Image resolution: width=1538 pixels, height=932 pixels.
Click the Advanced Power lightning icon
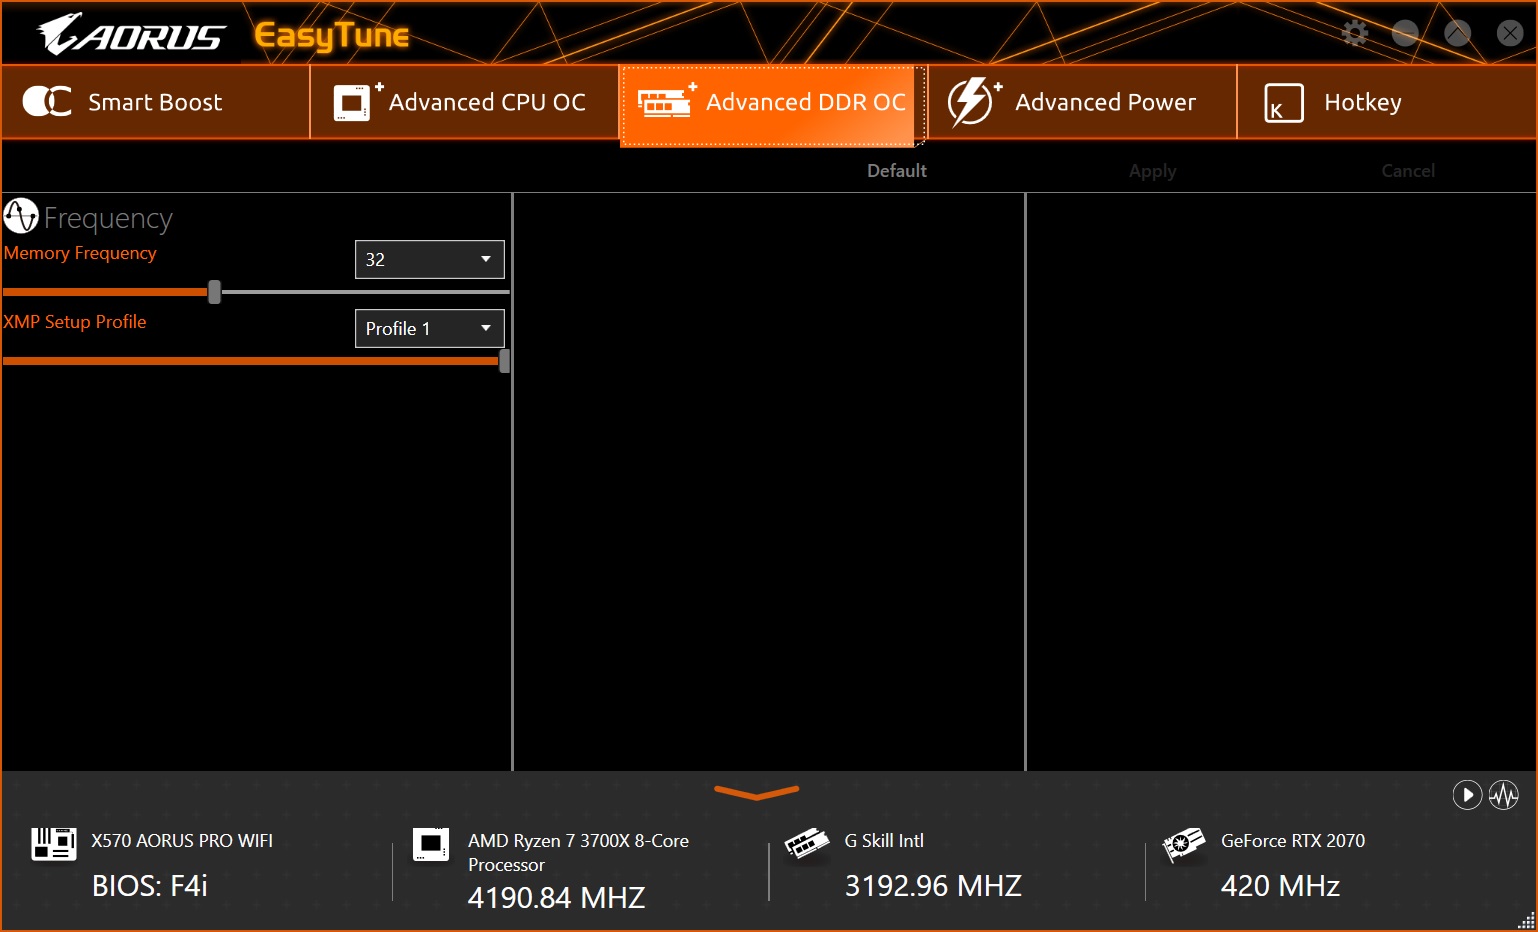974,101
